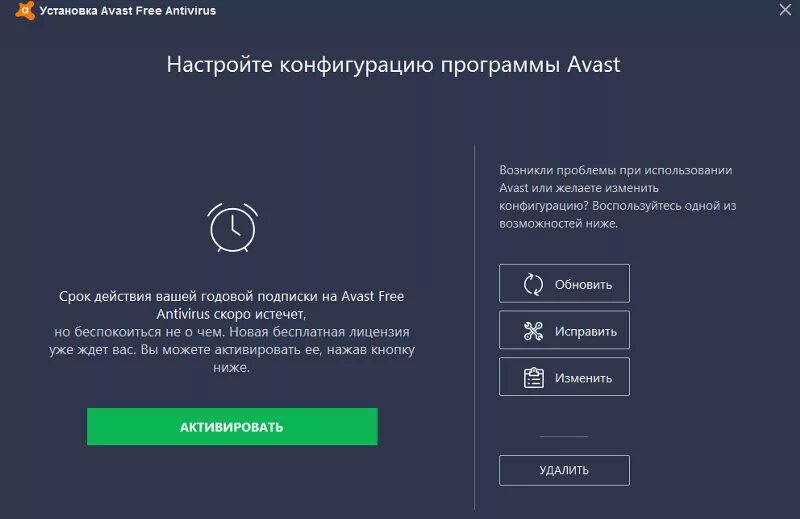Click the sentence Новая бесплатная лицензия
800x519 pixels.
point(319,332)
